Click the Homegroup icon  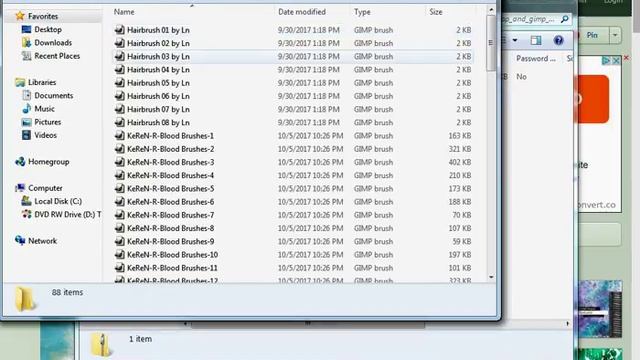tap(20, 162)
